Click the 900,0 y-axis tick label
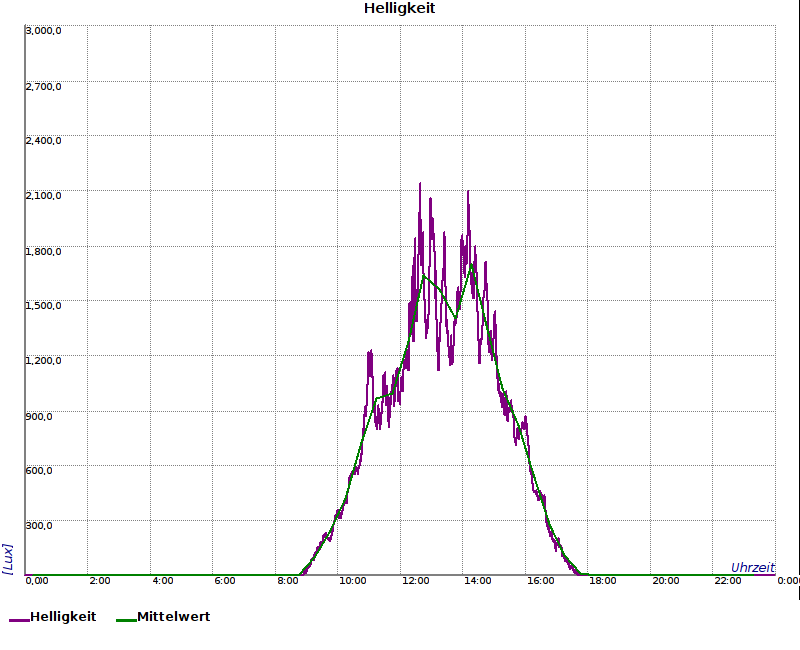Screen dimensions: 800x650 [x=39, y=415]
